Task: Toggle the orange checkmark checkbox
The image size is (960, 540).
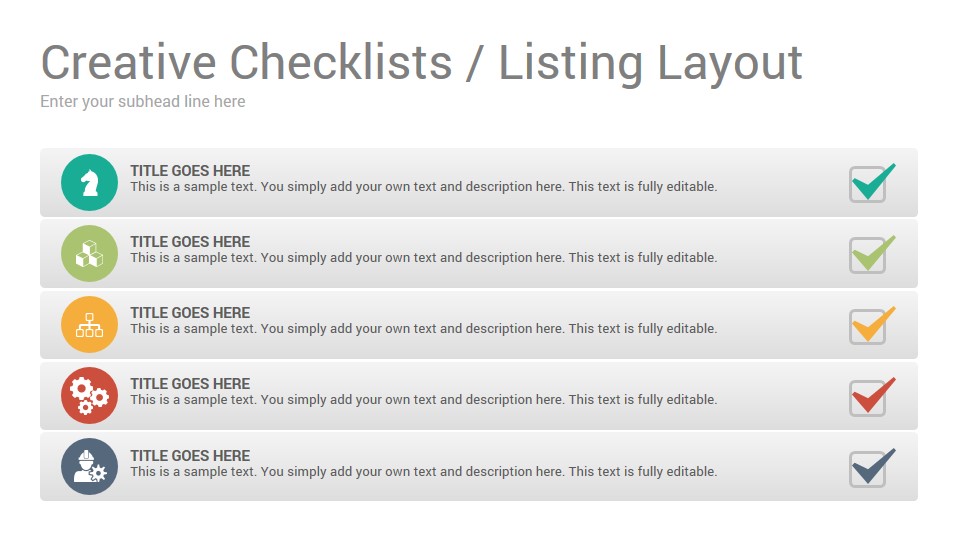Action: click(x=871, y=325)
